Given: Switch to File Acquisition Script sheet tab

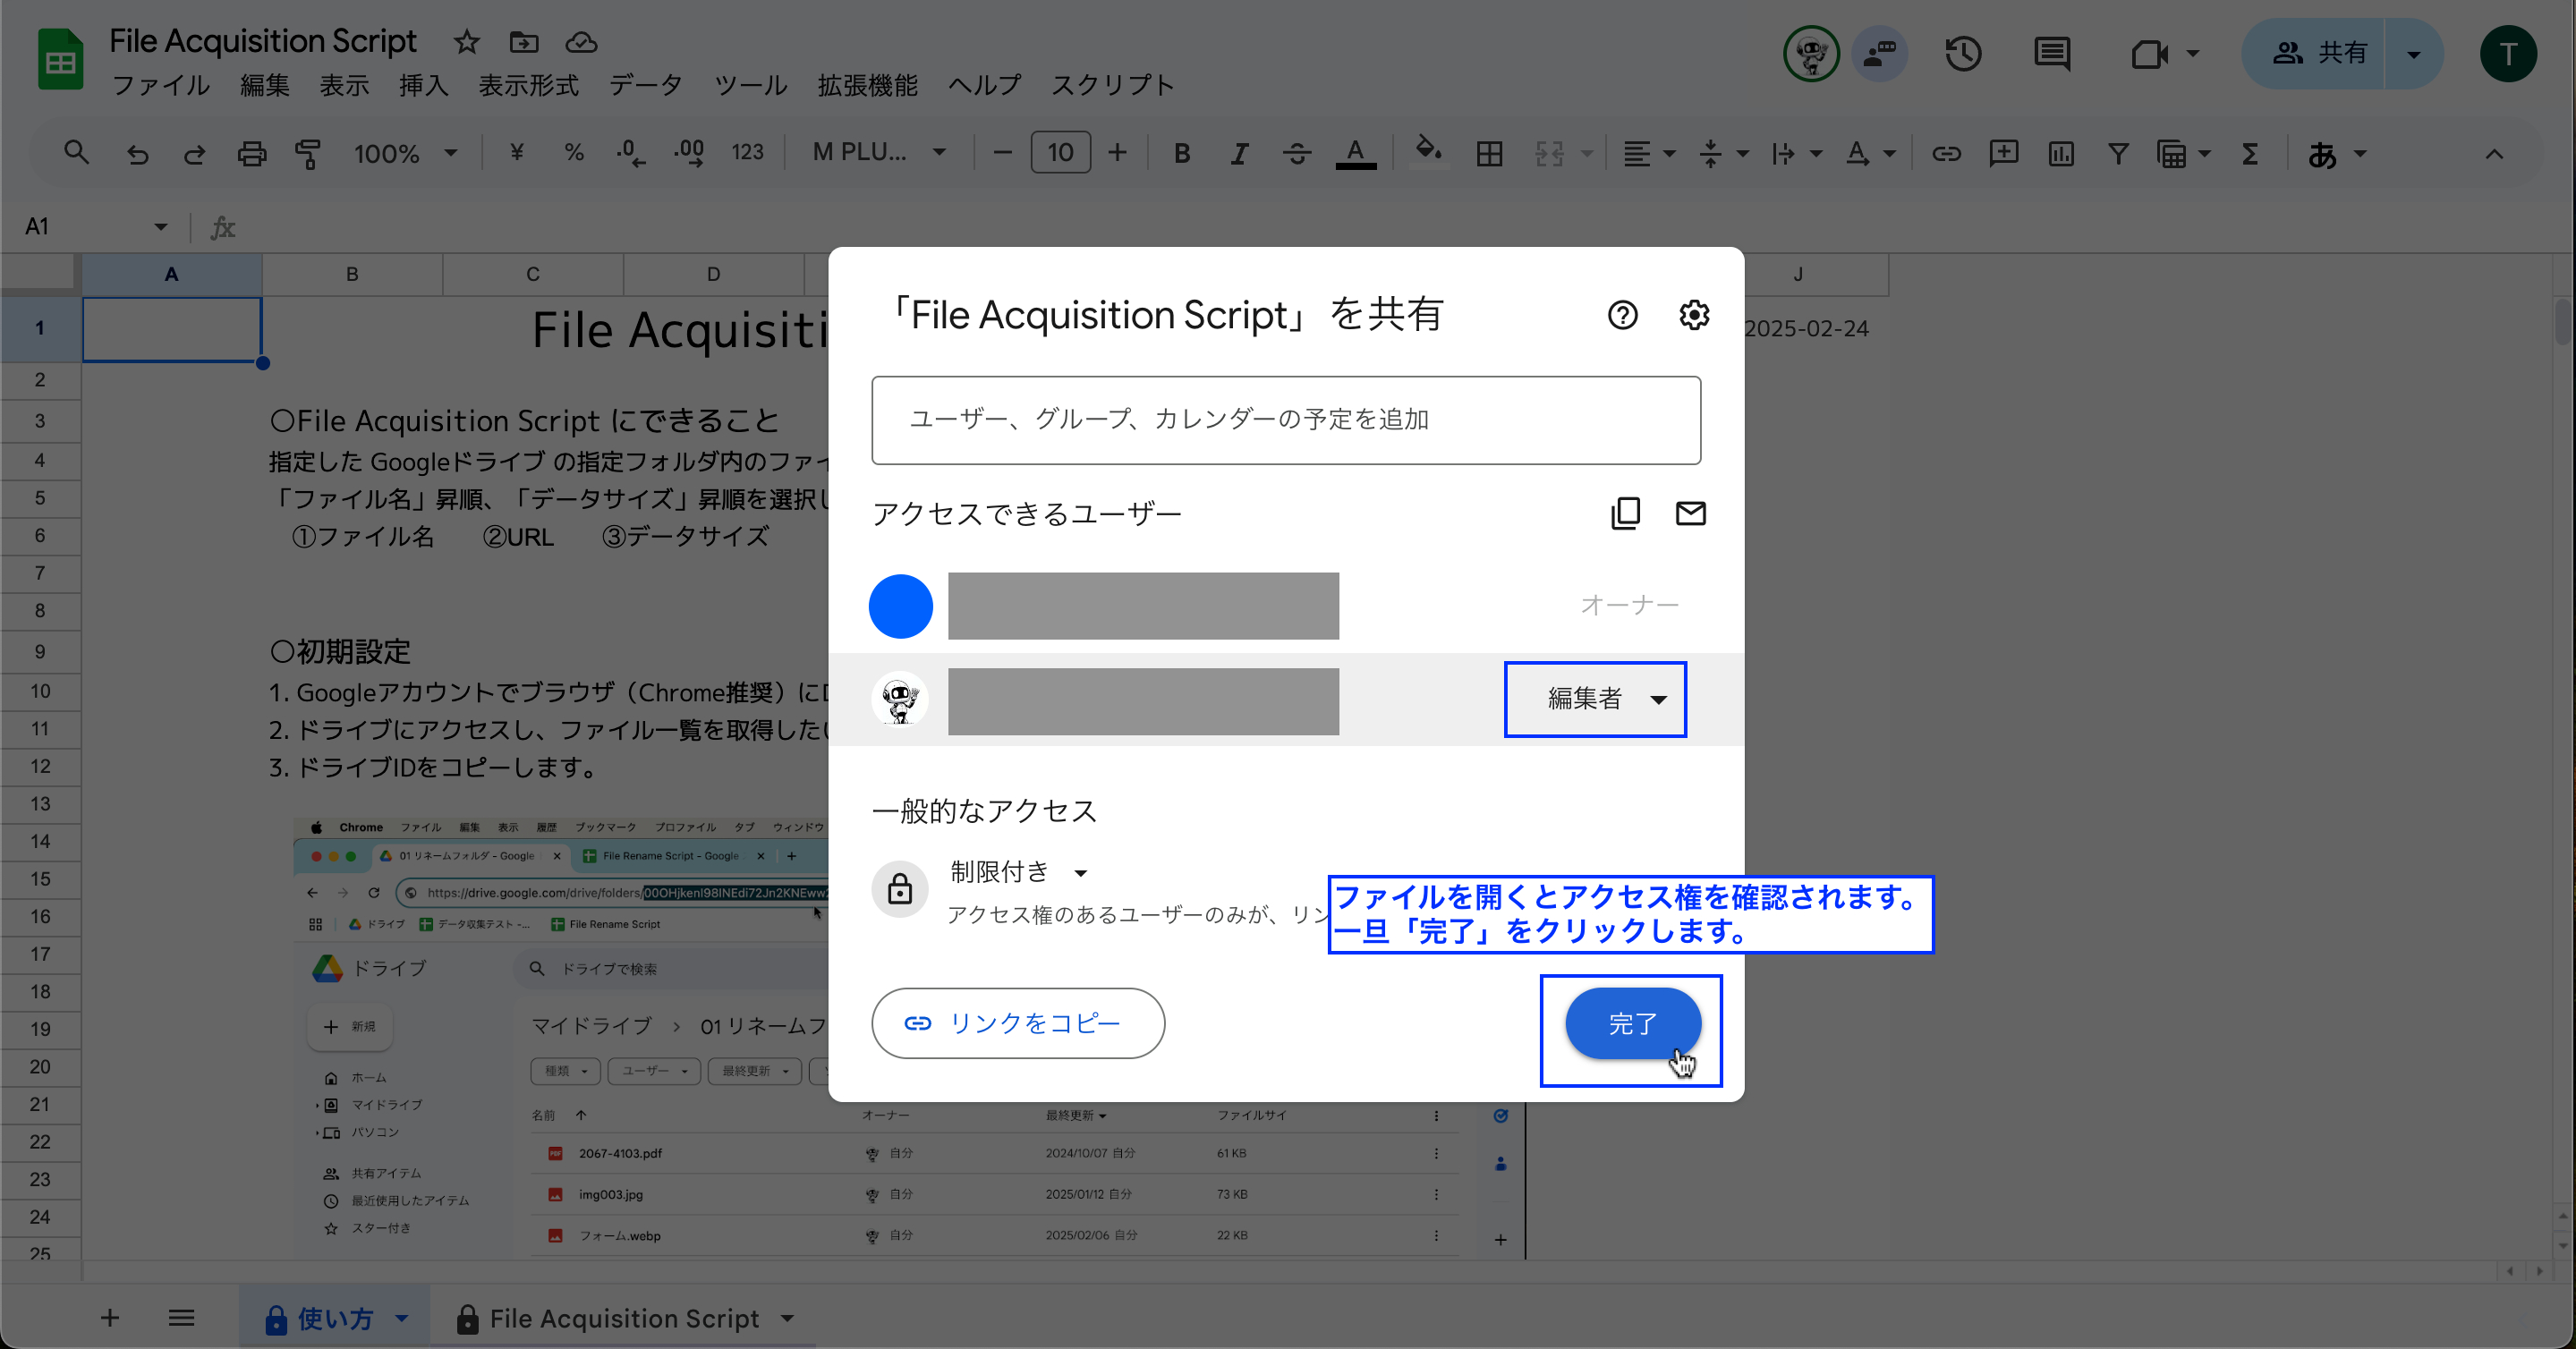Looking at the screenshot, I should pyautogui.click(x=623, y=1319).
